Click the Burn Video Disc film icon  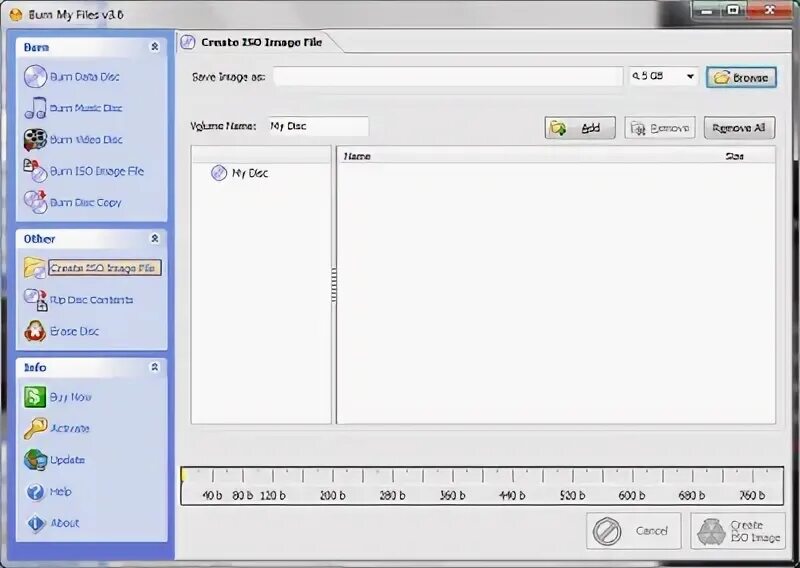point(35,139)
